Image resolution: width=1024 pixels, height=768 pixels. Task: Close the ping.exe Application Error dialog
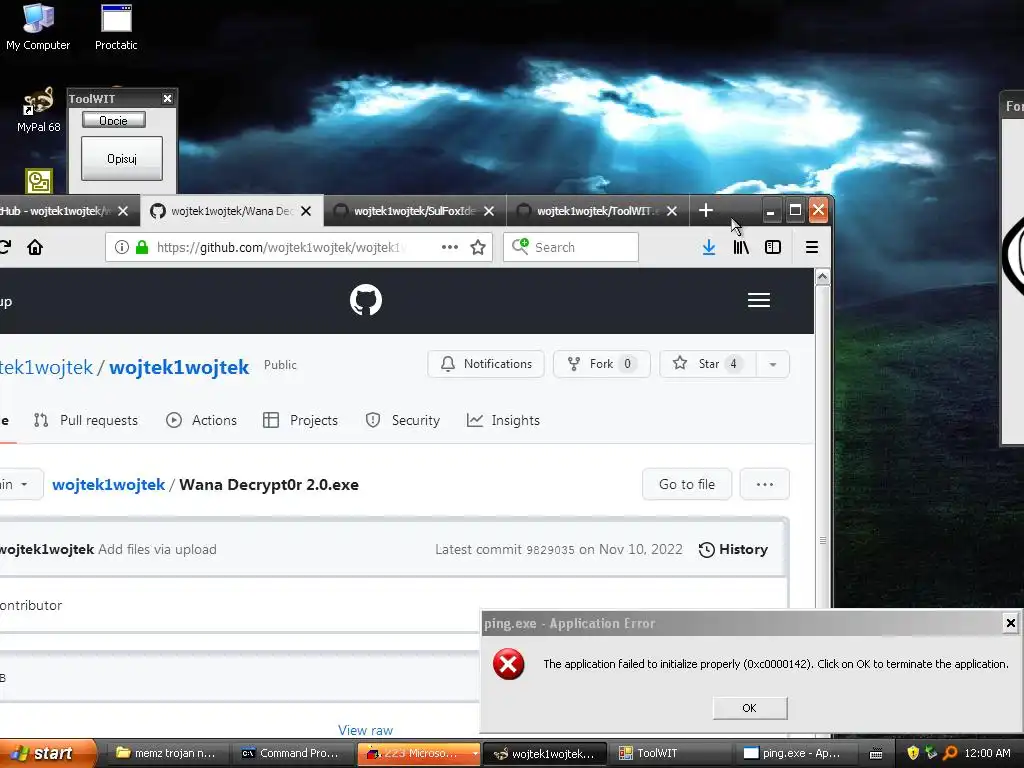1010,623
